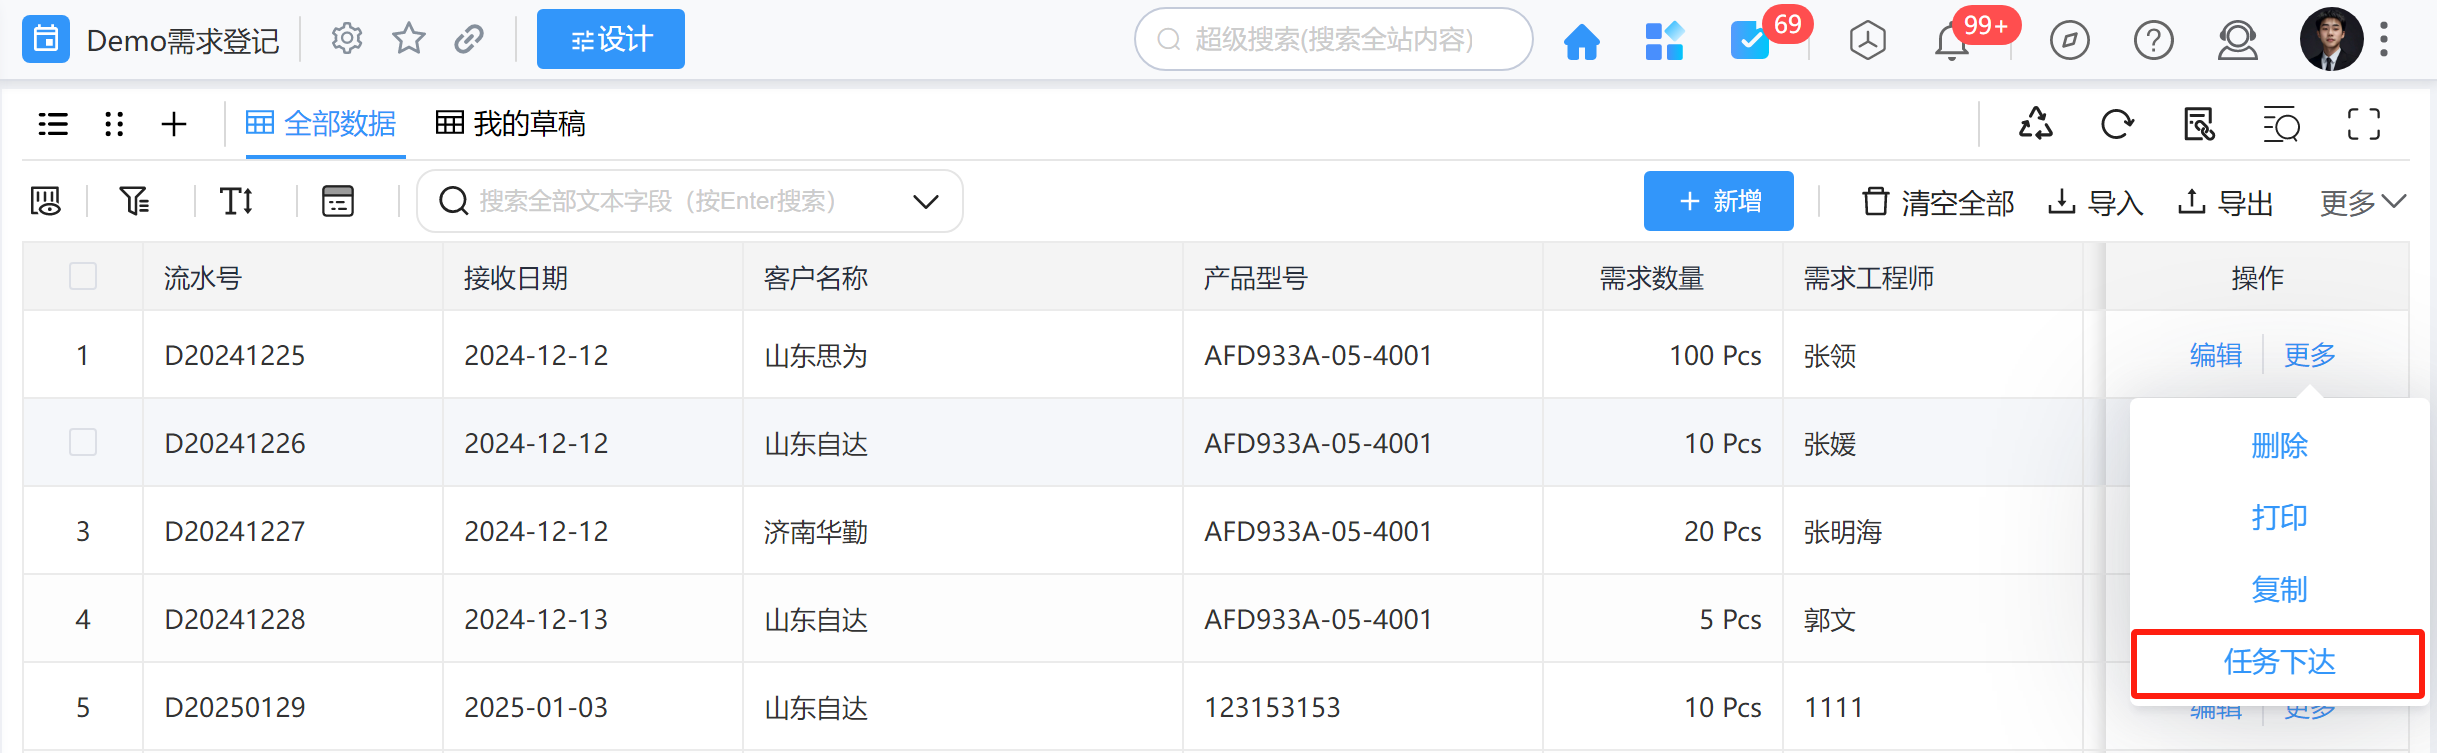Click the blue 新增 button
Viewport: 2437px width, 753px height.
point(1718,201)
